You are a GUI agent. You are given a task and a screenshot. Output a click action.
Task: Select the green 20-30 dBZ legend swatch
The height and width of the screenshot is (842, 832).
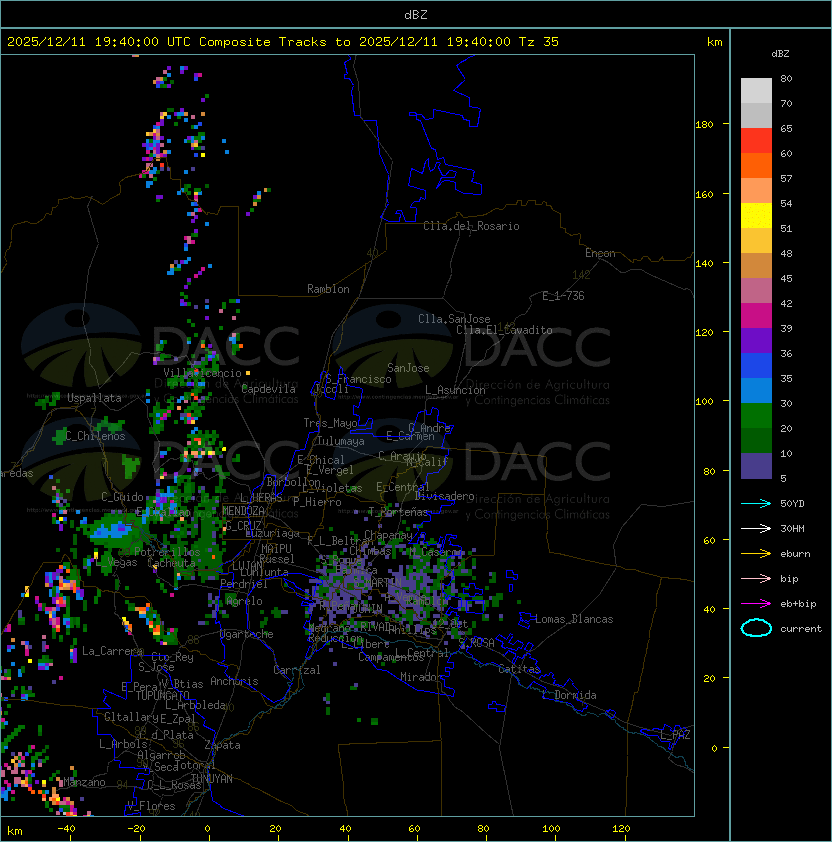click(756, 416)
